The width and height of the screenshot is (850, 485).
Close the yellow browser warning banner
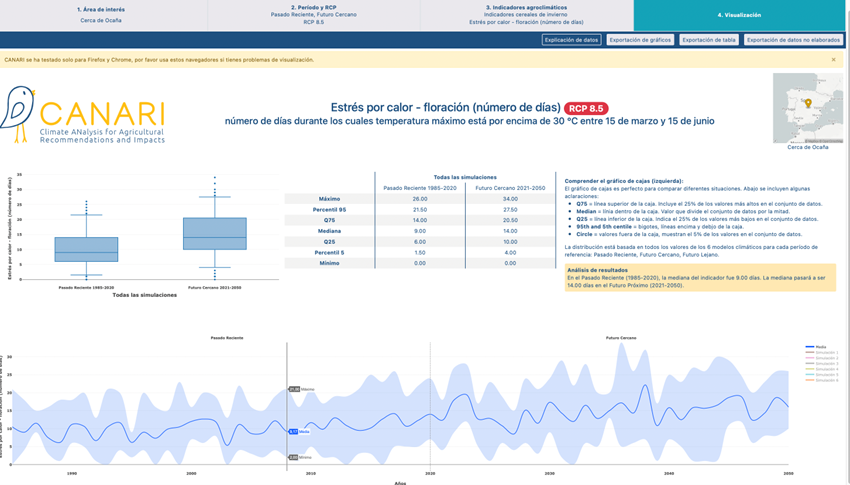(x=833, y=60)
